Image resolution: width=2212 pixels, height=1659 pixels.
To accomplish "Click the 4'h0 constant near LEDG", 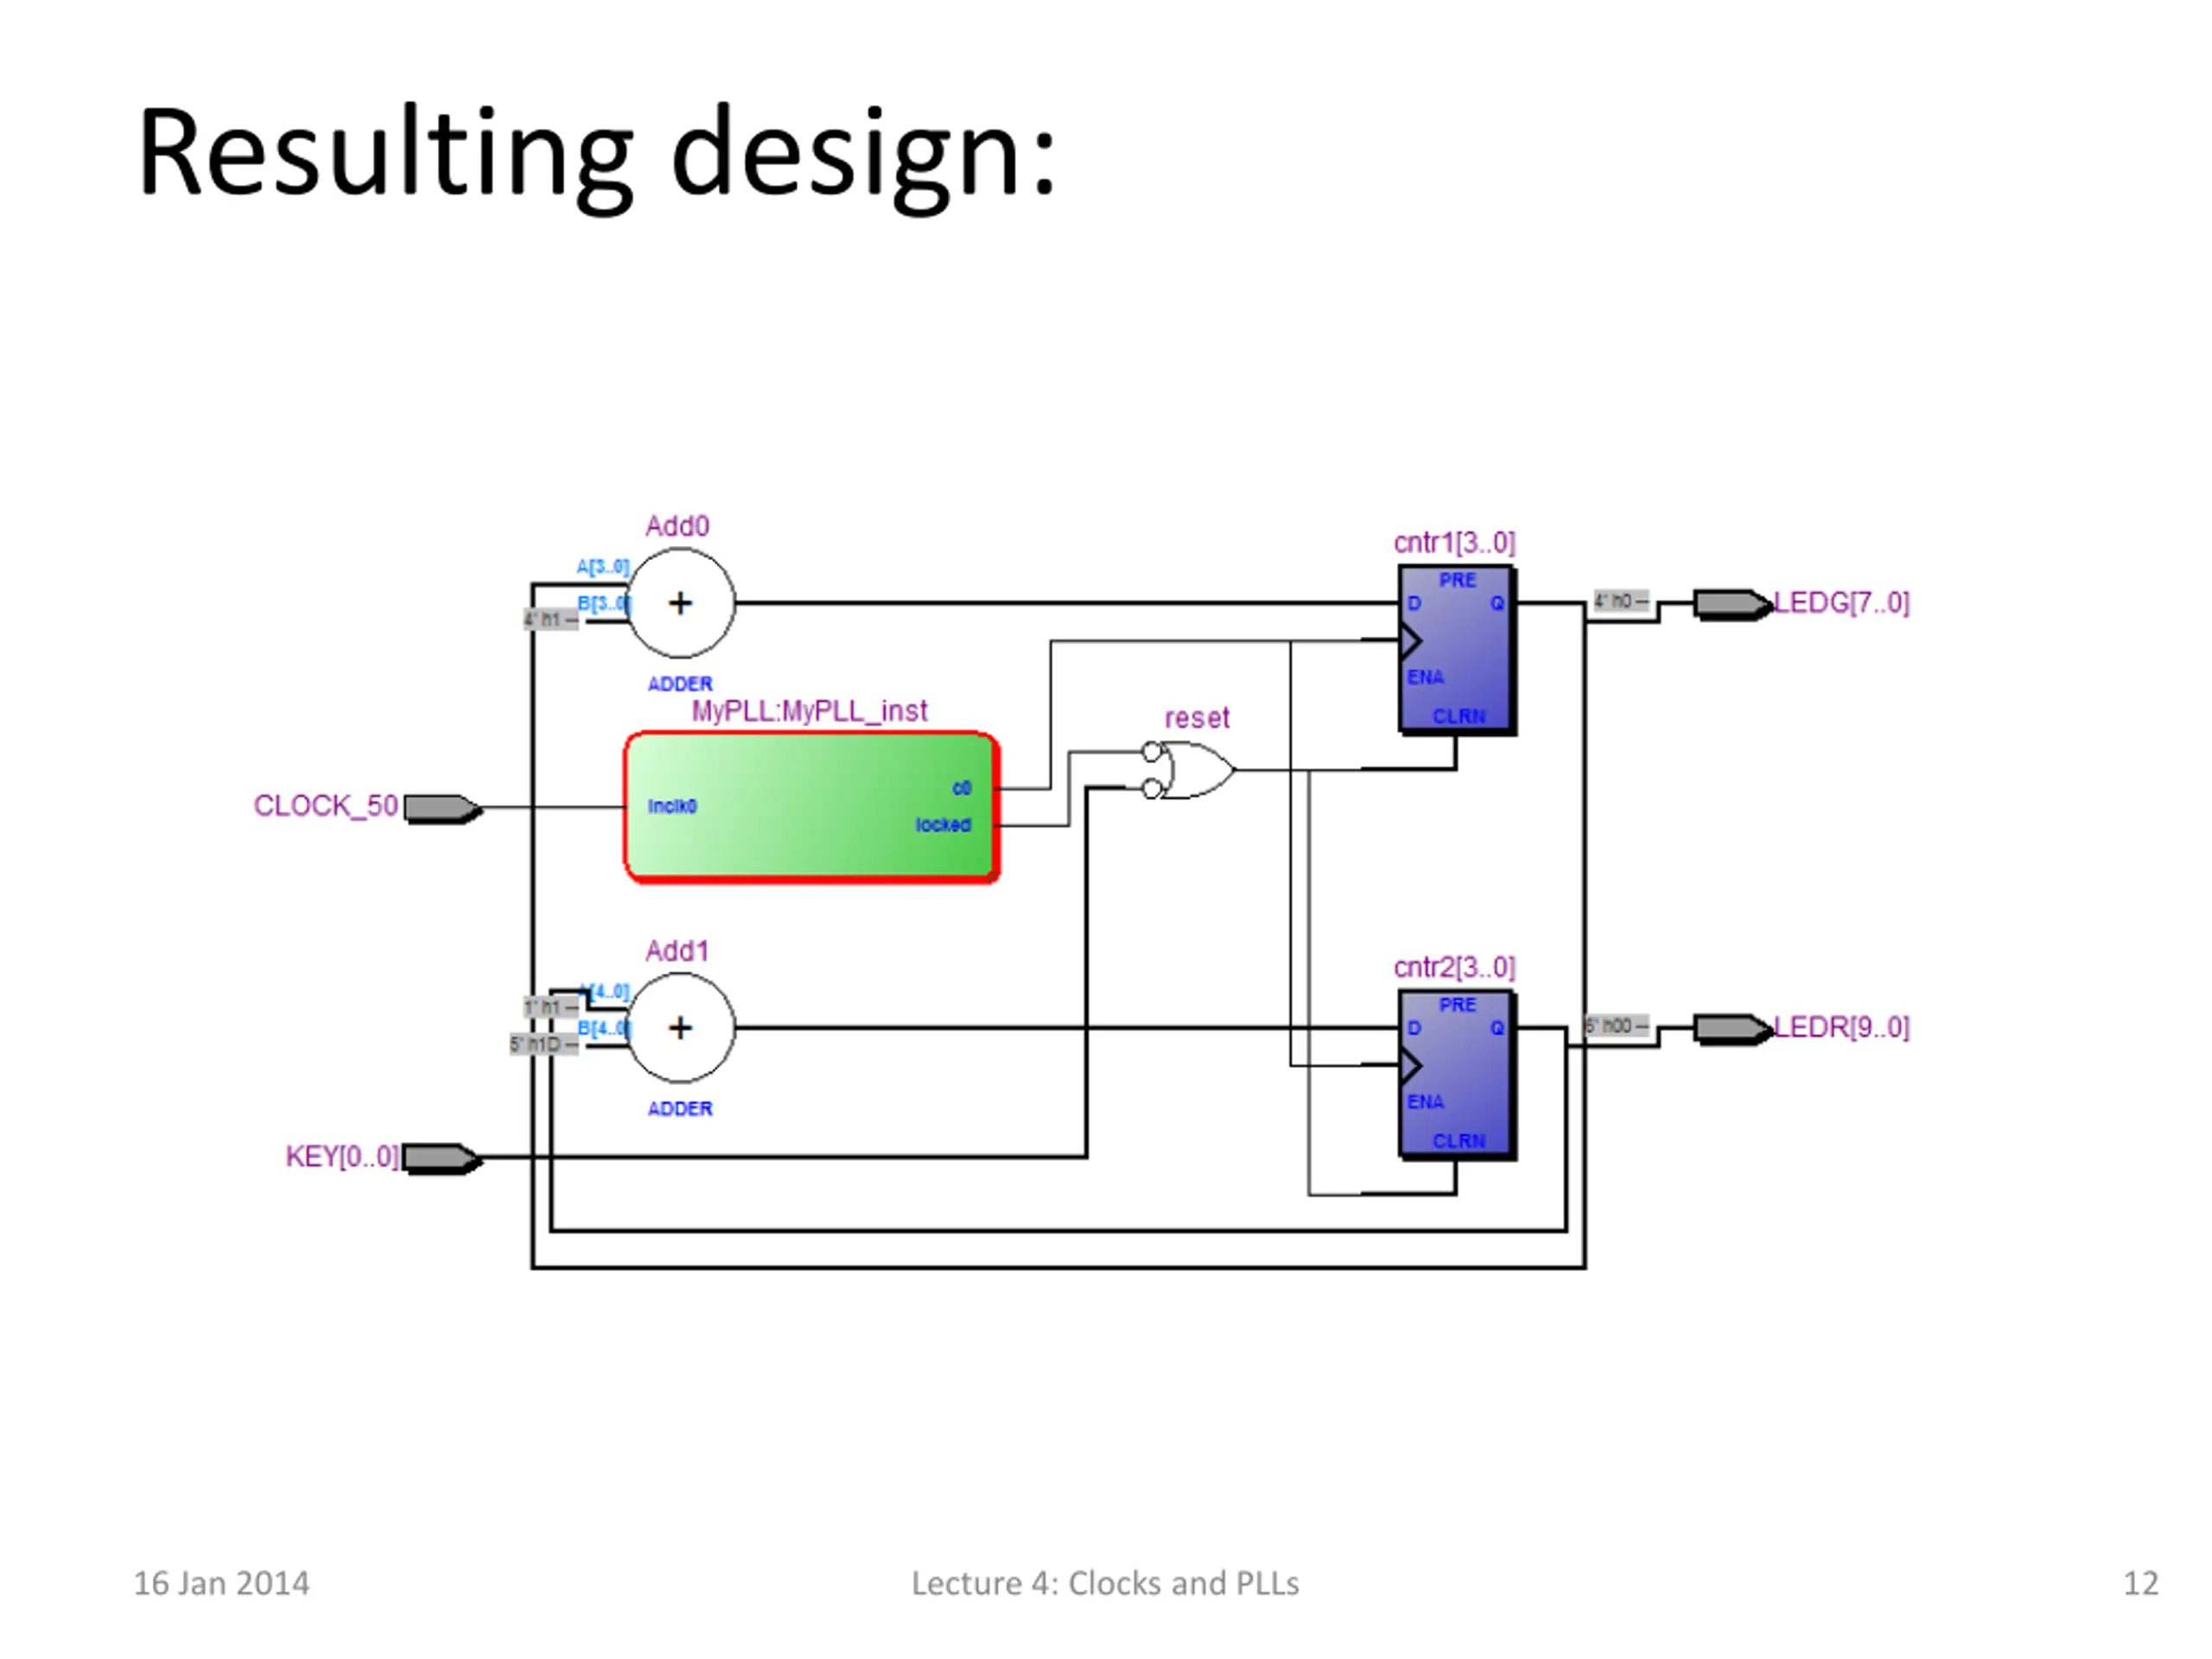I will (1620, 601).
